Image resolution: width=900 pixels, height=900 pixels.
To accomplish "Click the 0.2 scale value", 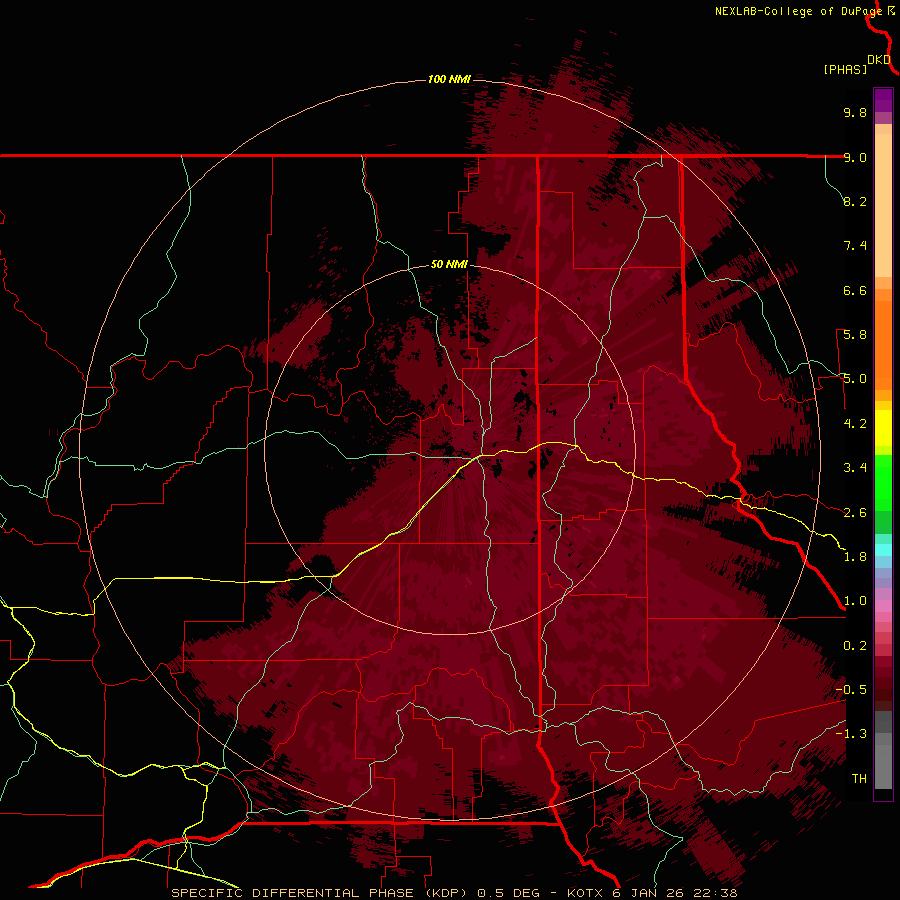I will (855, 646).
